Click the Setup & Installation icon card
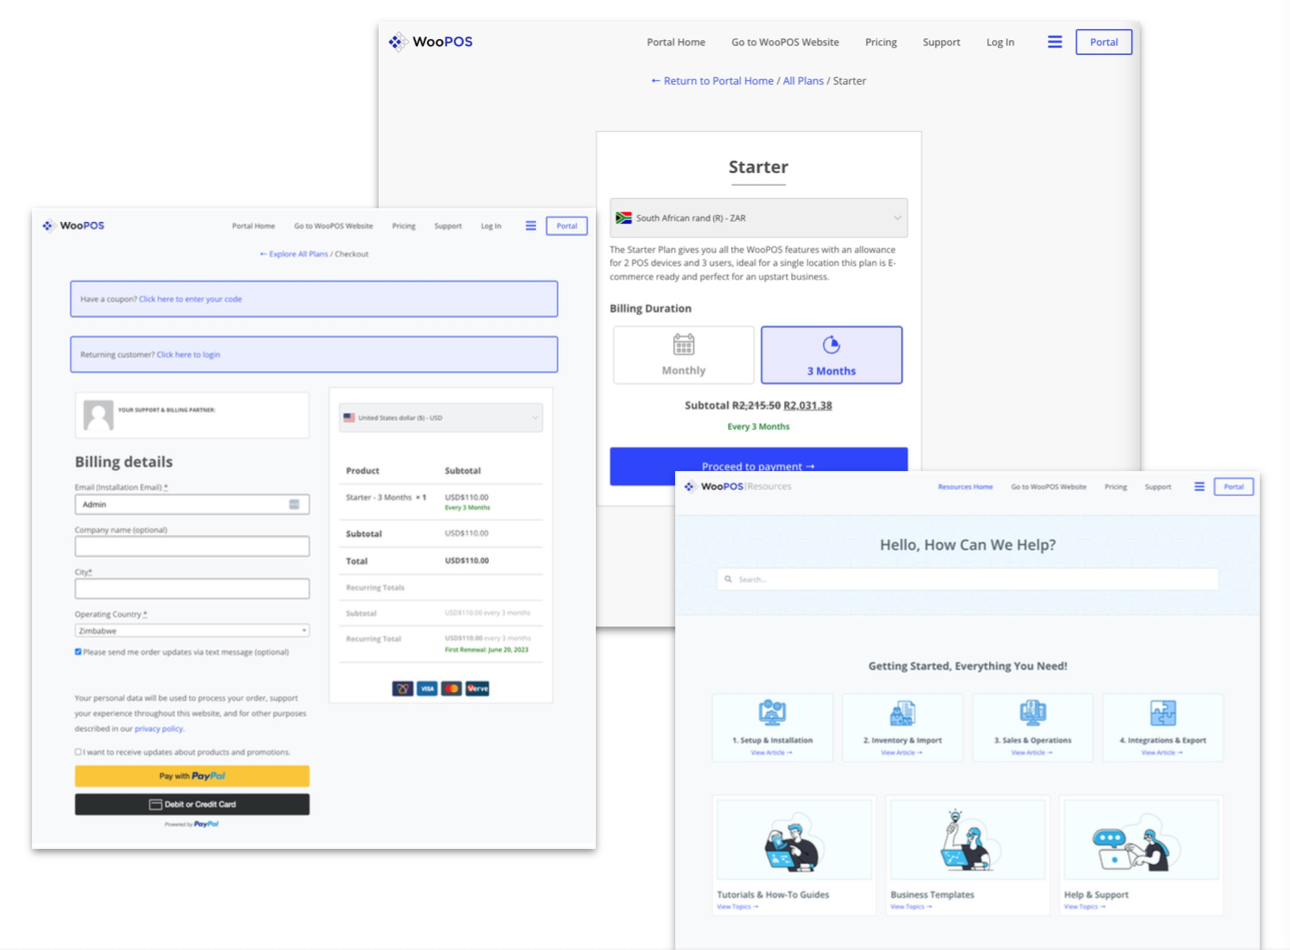Image resolution: width=1290 pixels, height=950 pixels. [772, 727]
